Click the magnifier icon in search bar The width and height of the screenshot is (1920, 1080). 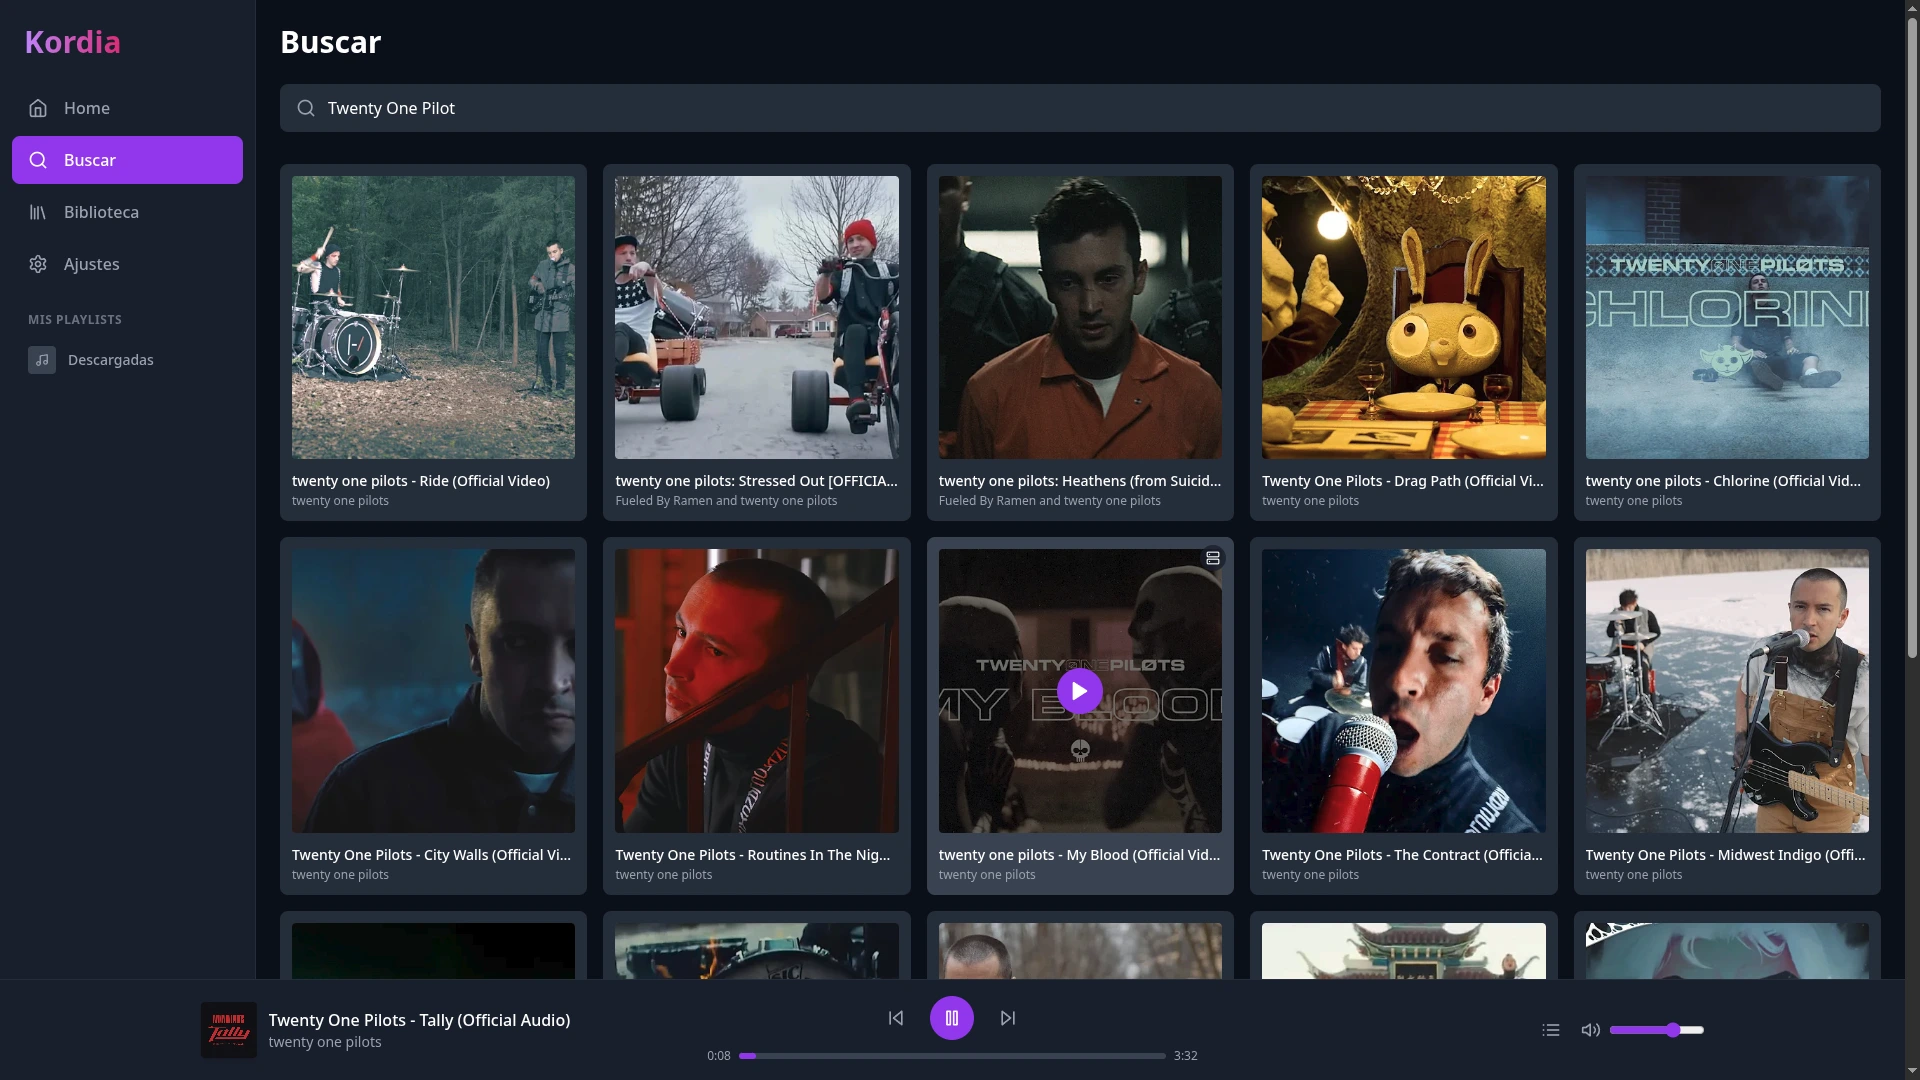point(306,108)
